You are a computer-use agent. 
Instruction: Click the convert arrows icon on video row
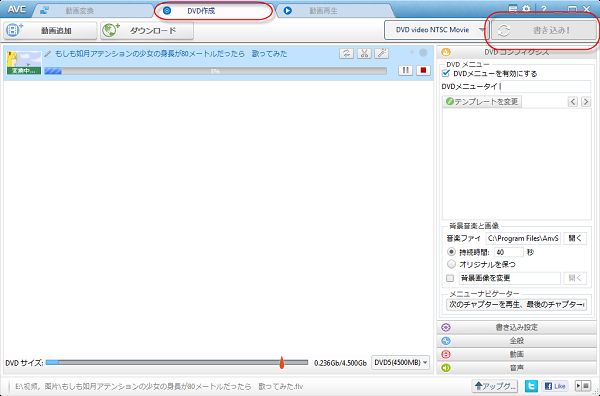(x=346, y=54)
